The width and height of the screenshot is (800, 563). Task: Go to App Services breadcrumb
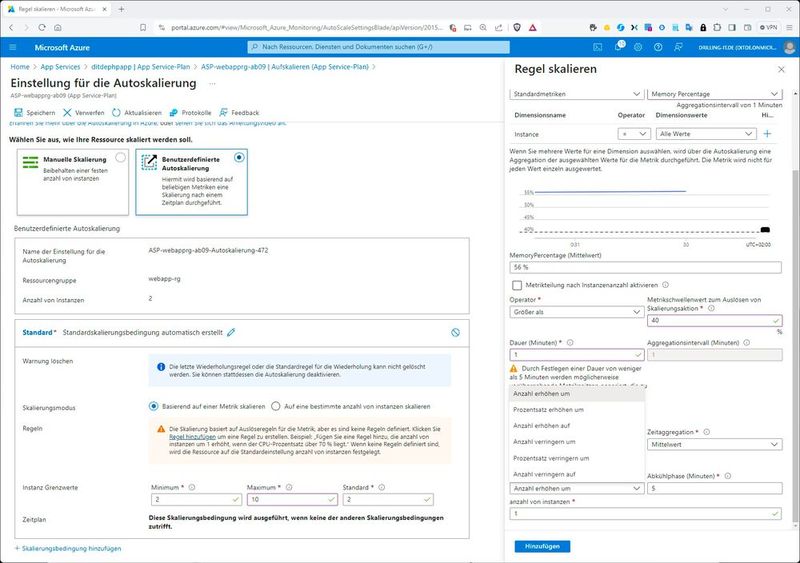(x=60, y=67)
